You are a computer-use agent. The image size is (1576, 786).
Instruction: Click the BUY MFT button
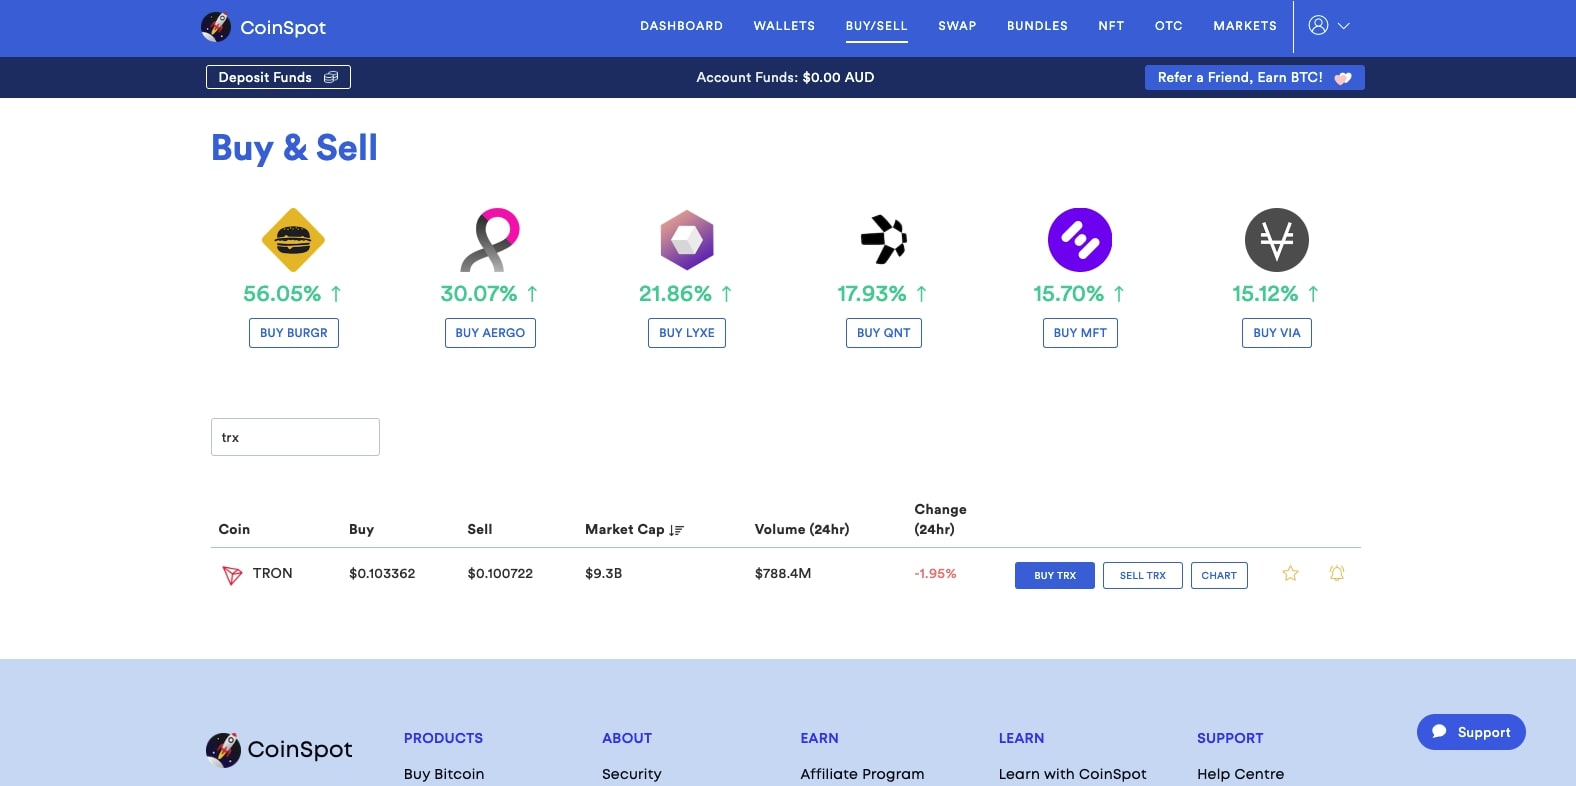(1080, 333)
